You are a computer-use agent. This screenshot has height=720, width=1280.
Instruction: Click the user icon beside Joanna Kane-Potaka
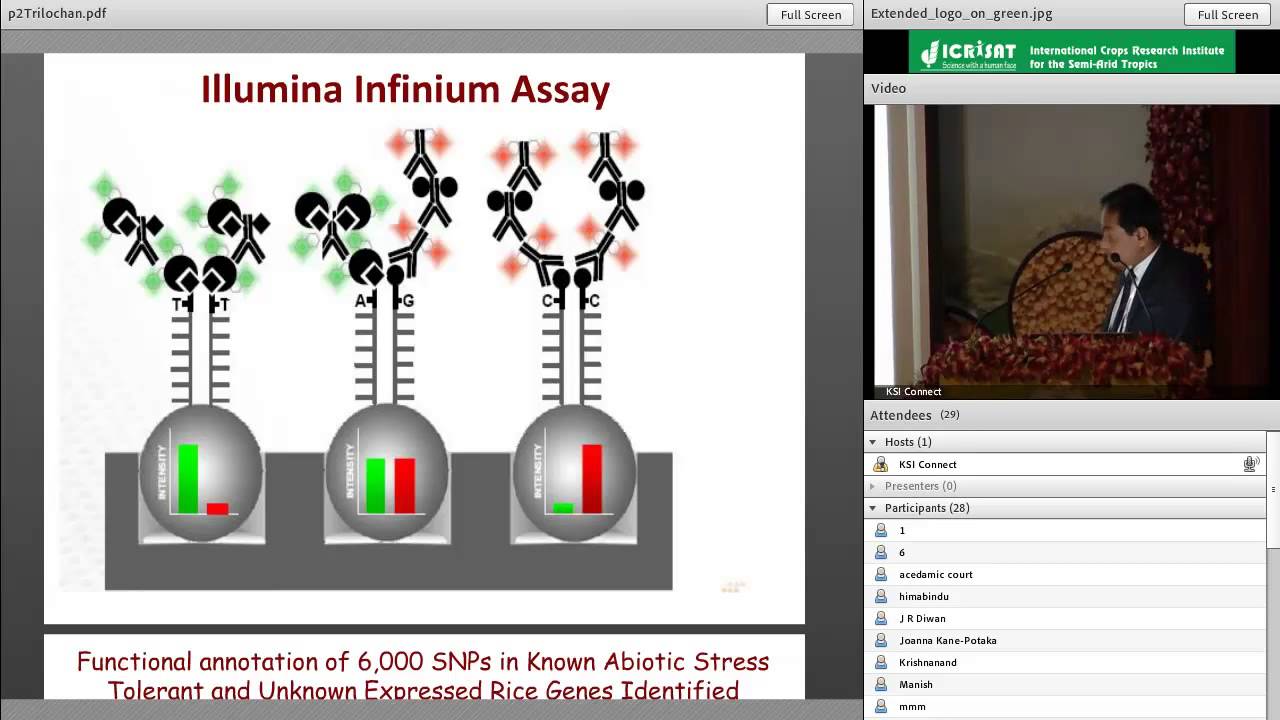(x=881, y=640)
